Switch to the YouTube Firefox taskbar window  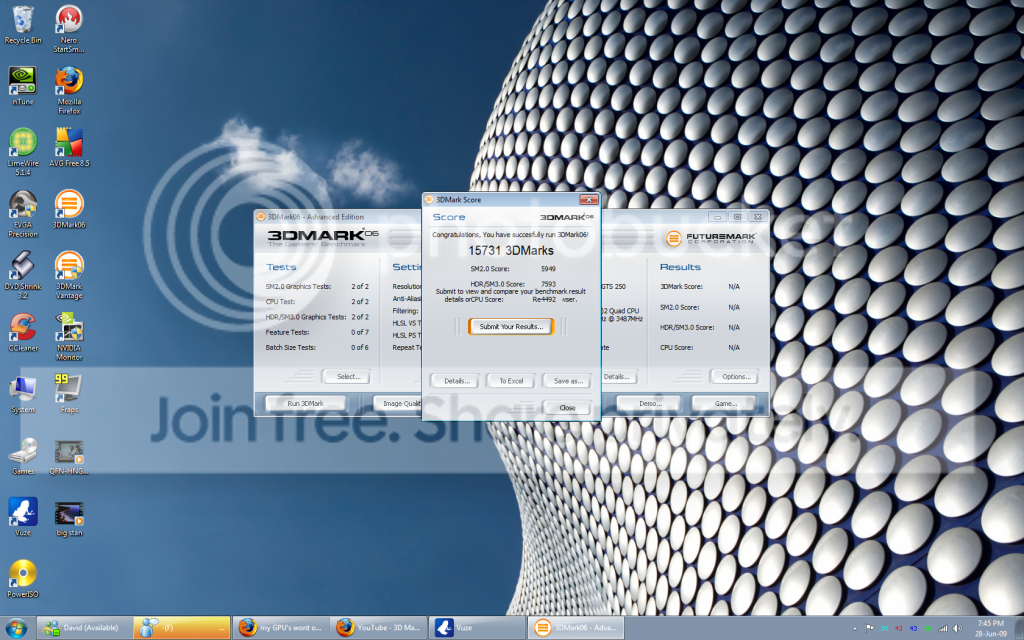pos(378,627)
